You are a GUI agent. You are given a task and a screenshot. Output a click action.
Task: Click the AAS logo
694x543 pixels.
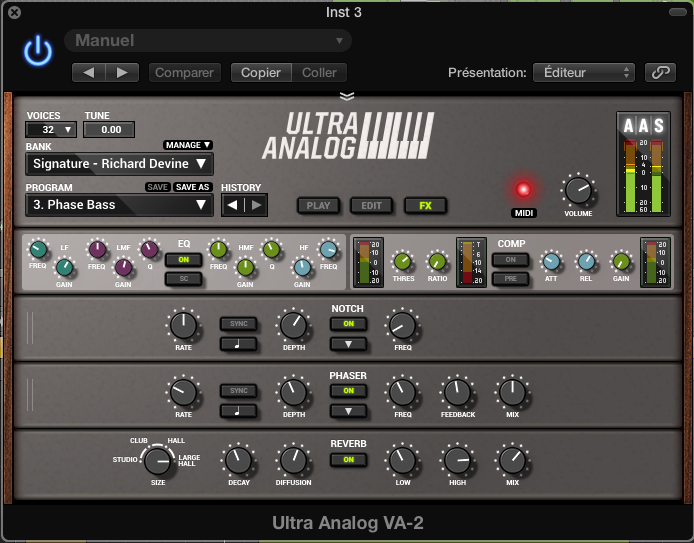pos(644,126)
